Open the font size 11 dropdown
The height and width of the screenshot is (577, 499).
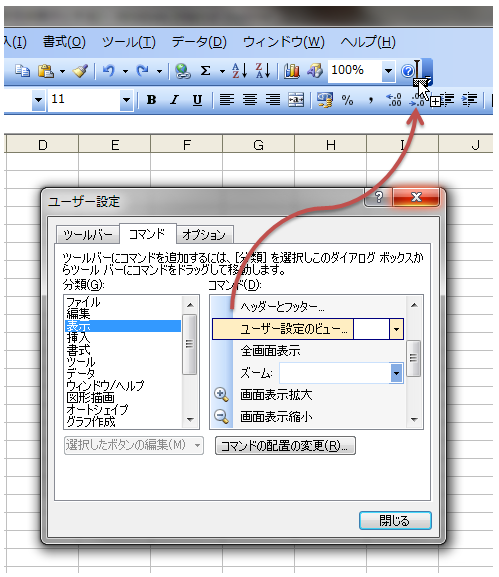(x=126, y=100)
